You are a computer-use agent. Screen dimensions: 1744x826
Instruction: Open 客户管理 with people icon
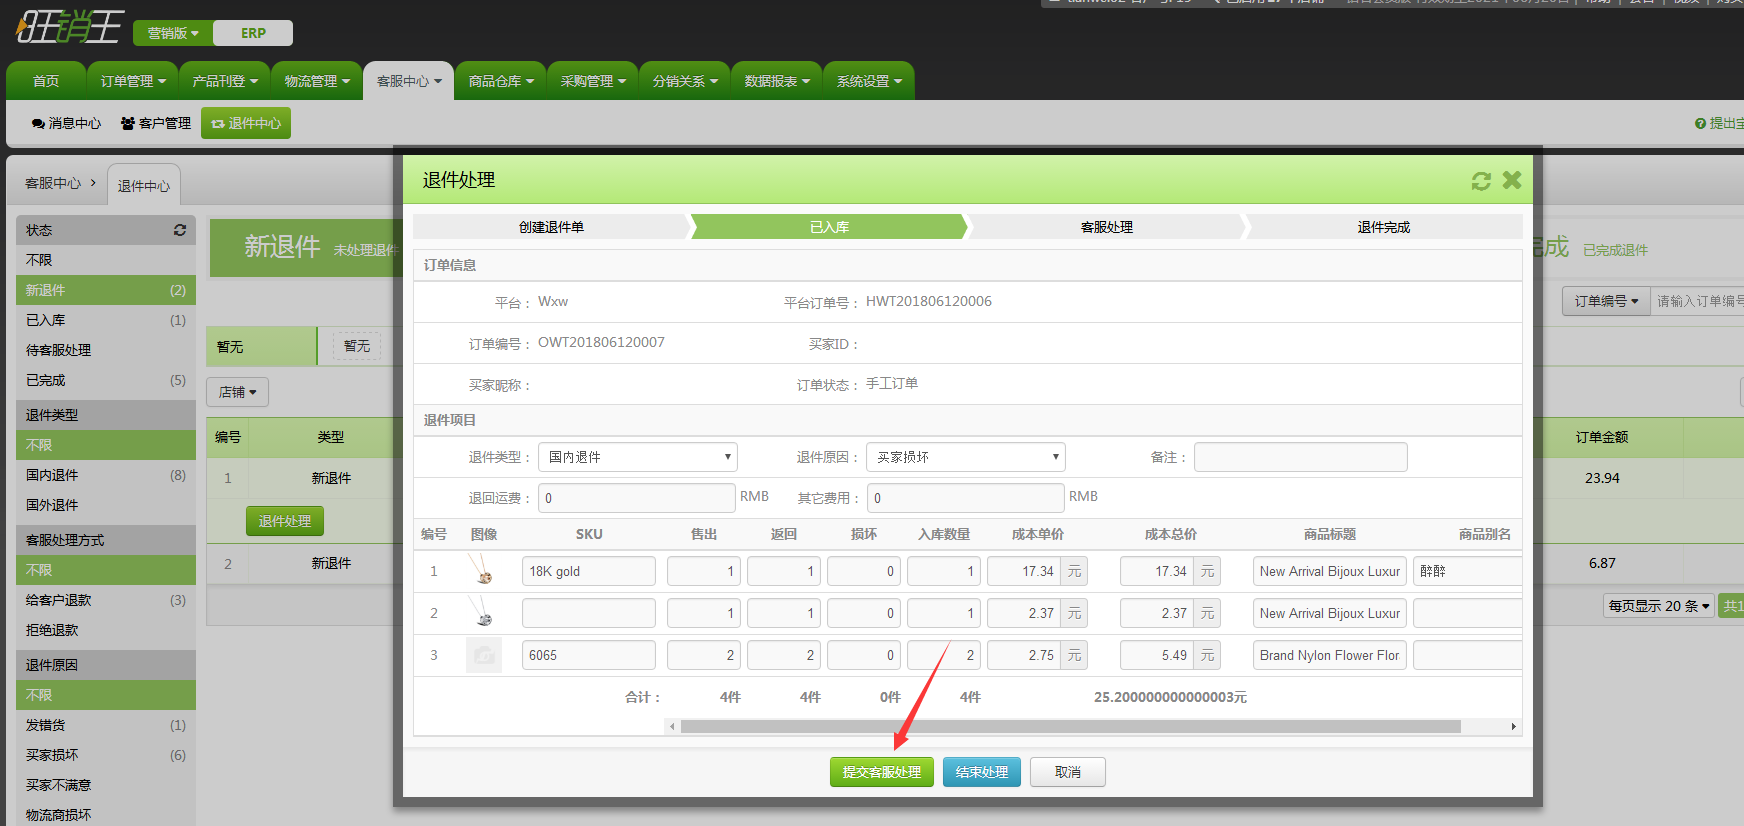pos(155,123)
